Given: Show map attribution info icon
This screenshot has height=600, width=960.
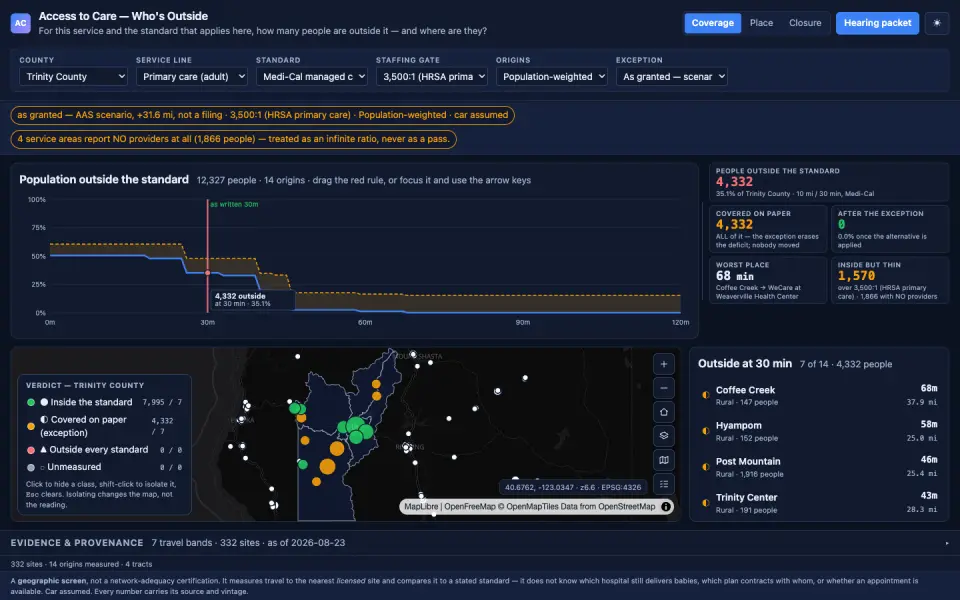Looking at the screenshot, I should tap(666, 506).
